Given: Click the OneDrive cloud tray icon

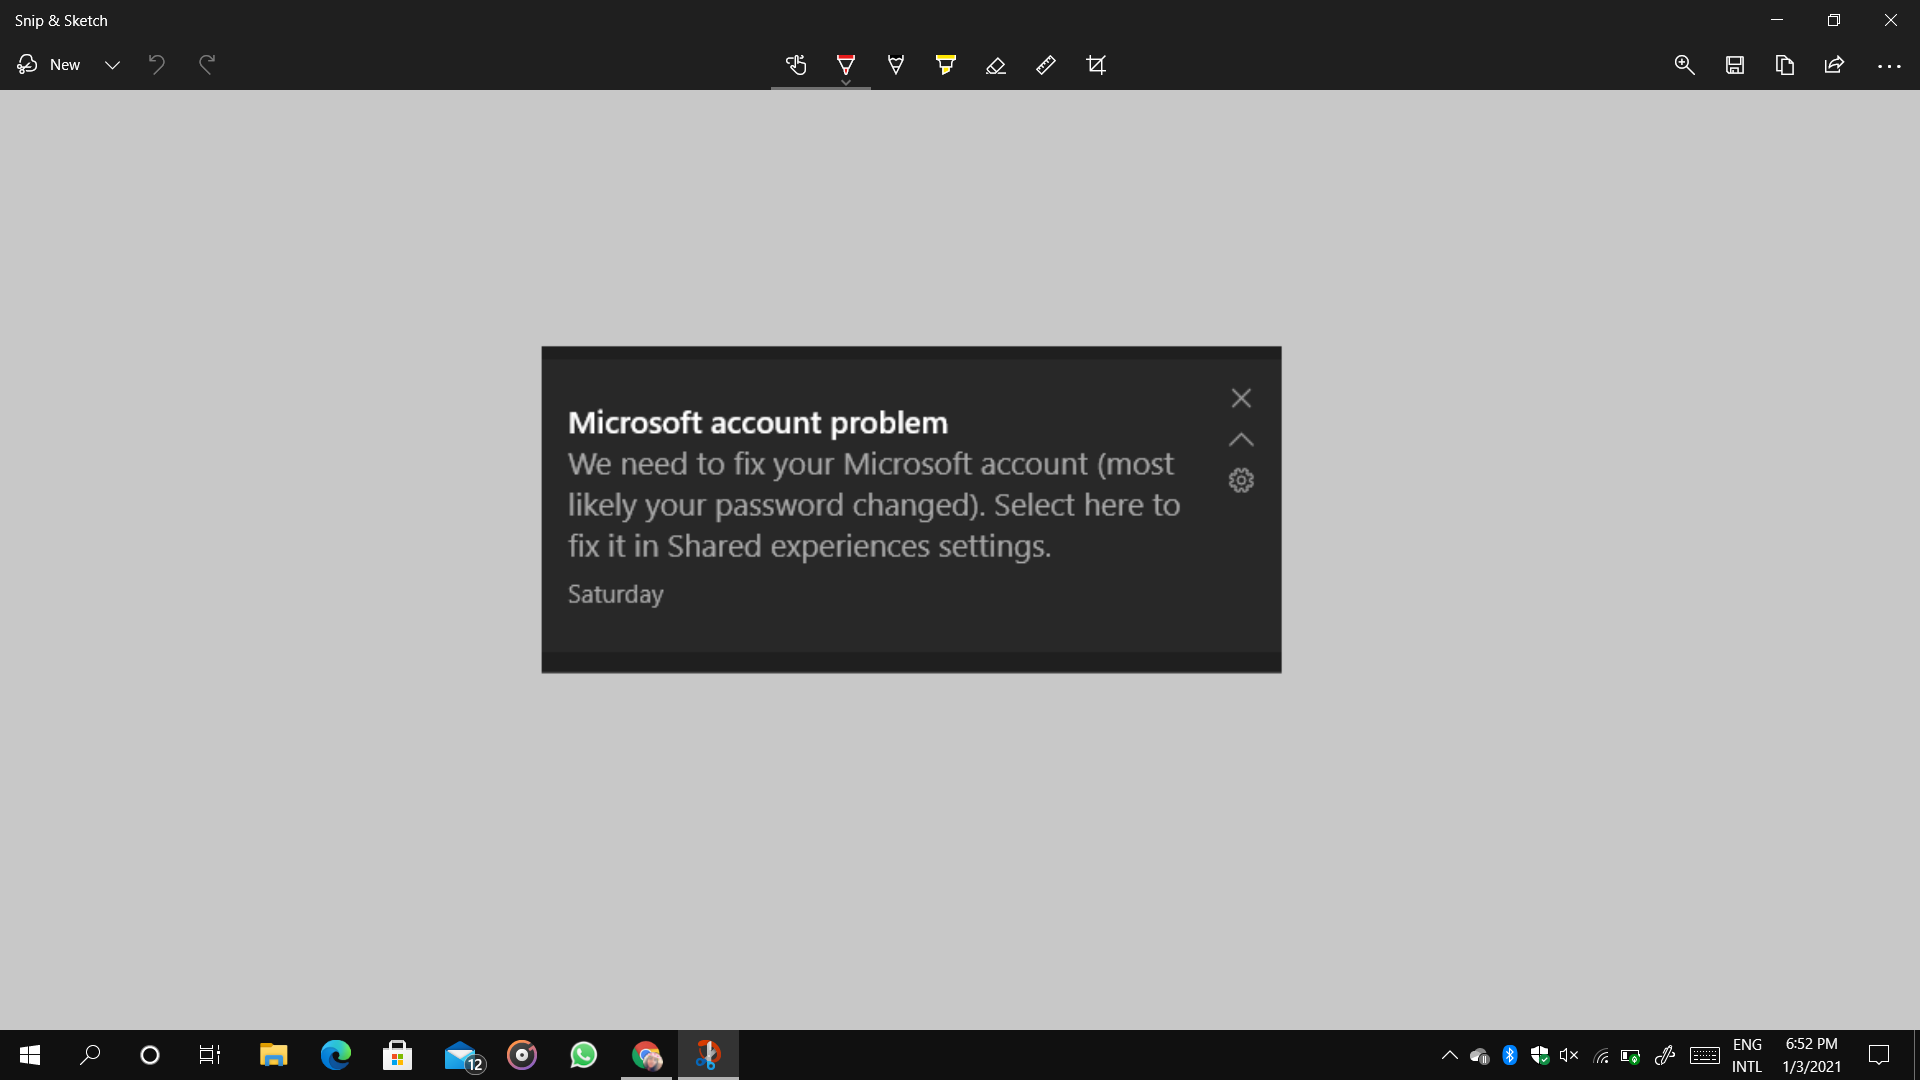Looking at the screenshot, I should coord(1480,1055).
